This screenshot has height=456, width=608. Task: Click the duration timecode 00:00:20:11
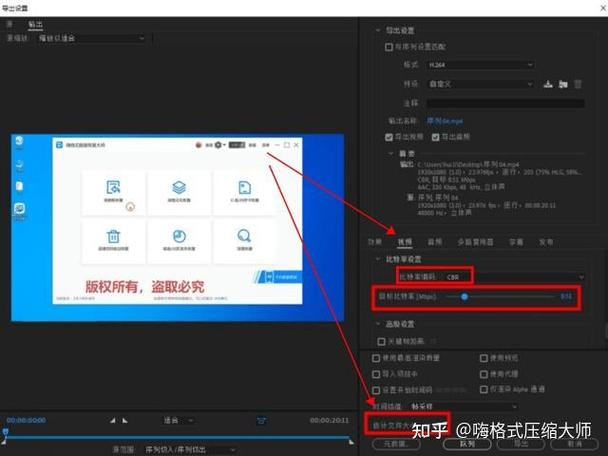(329, 420)
